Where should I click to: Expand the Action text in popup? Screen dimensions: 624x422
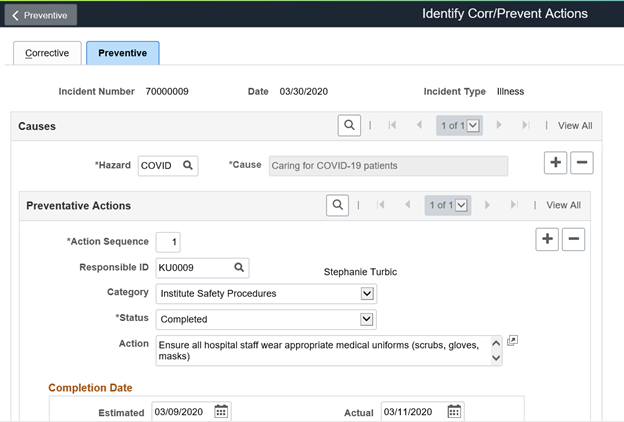pyautogui.click(x=512, y=341)
